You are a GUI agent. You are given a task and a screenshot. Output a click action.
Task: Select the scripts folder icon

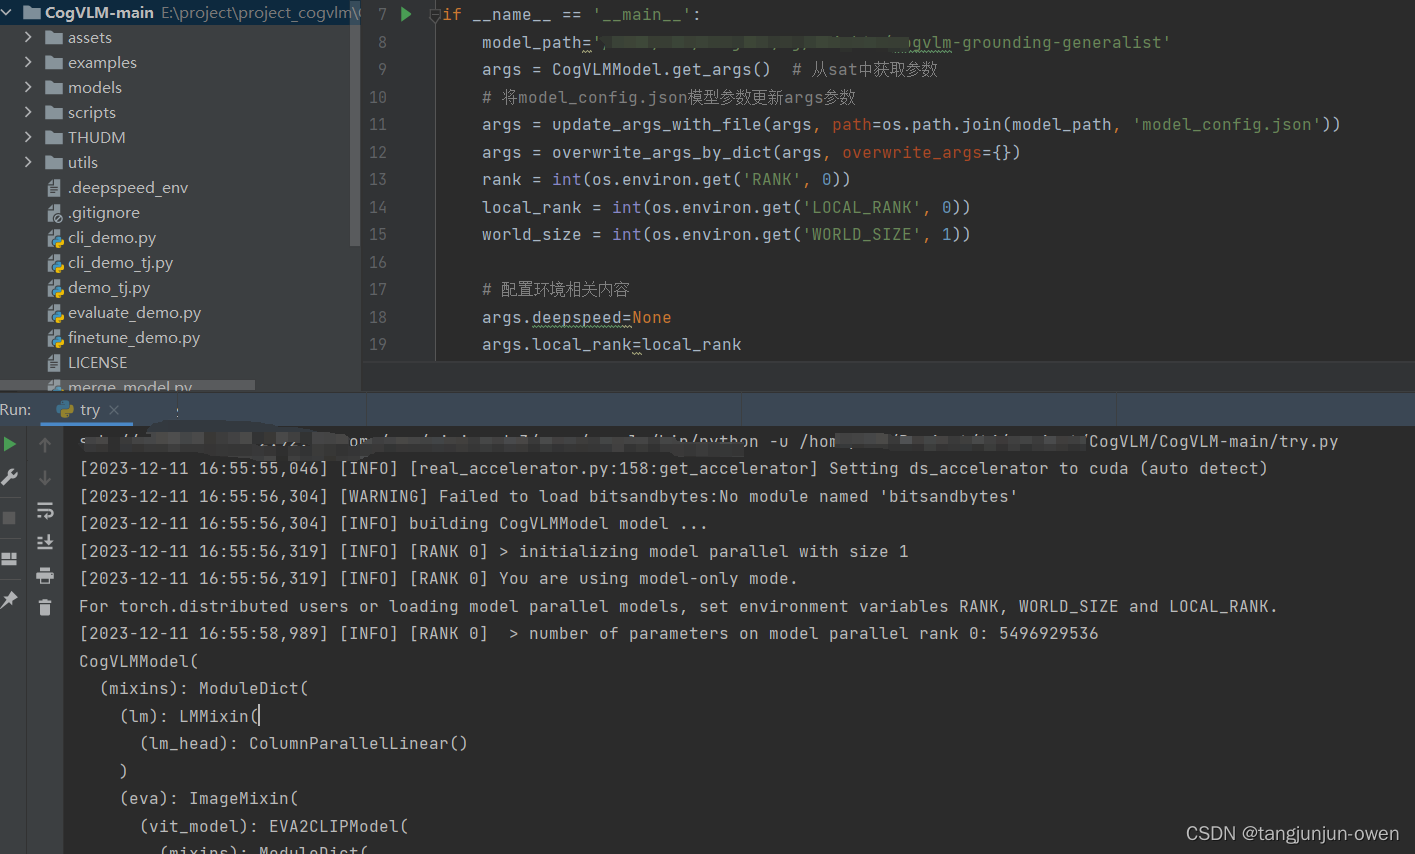(54, 113)
